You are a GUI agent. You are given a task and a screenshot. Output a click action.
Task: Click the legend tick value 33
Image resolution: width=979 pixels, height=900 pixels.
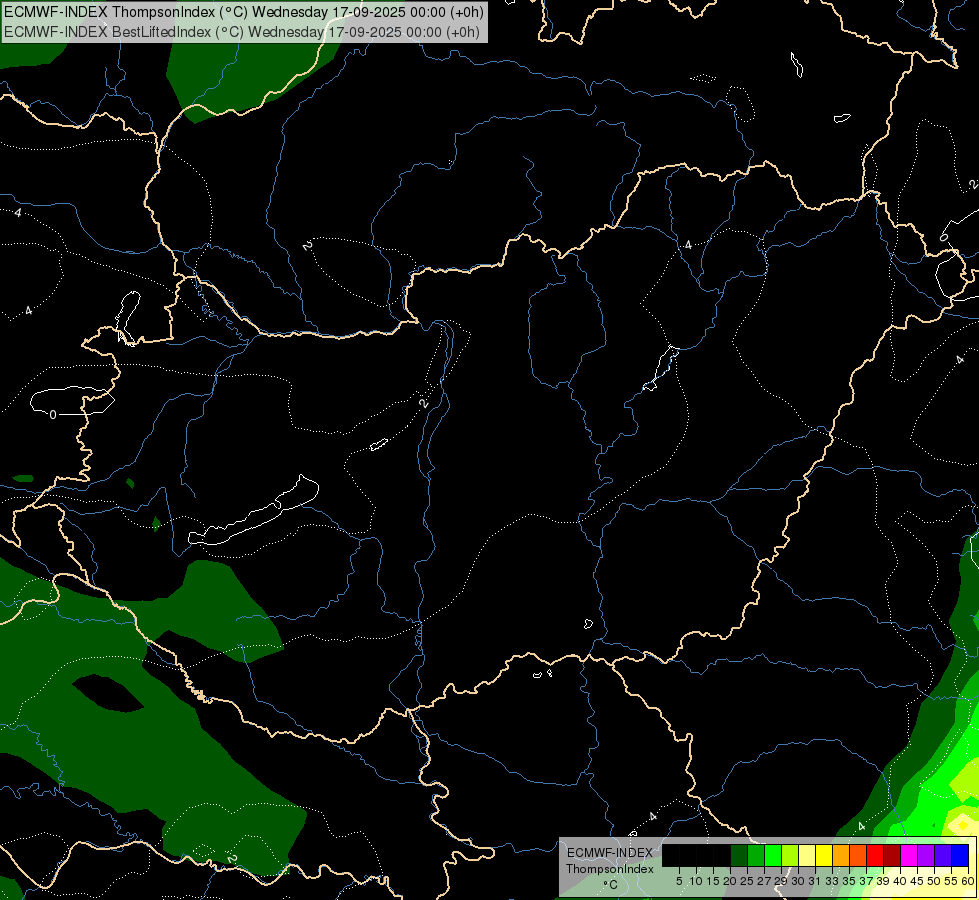pyautogui.click(x=833, y=881)
